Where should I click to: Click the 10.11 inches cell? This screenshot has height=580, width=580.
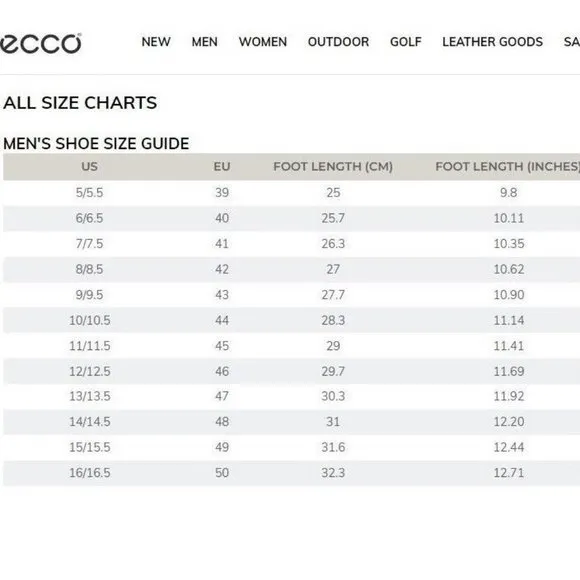pos(509,218)
